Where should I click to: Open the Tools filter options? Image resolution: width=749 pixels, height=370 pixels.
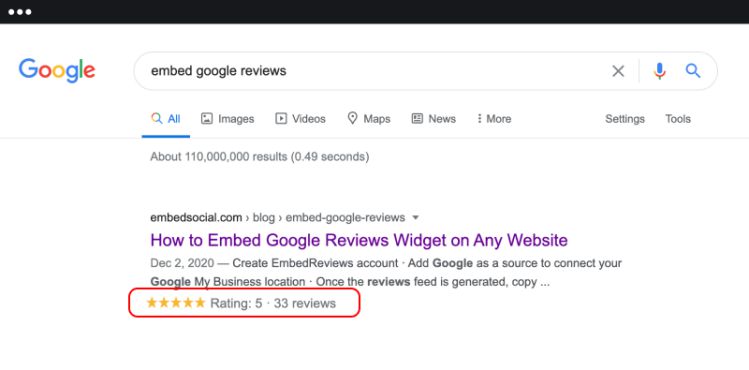tap(678, 118)
